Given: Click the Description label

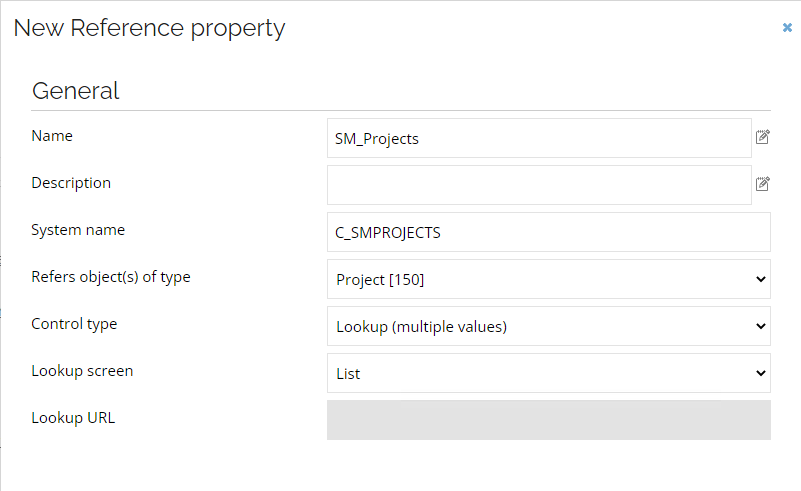Looking at the screenshot, I should point(71,183).
